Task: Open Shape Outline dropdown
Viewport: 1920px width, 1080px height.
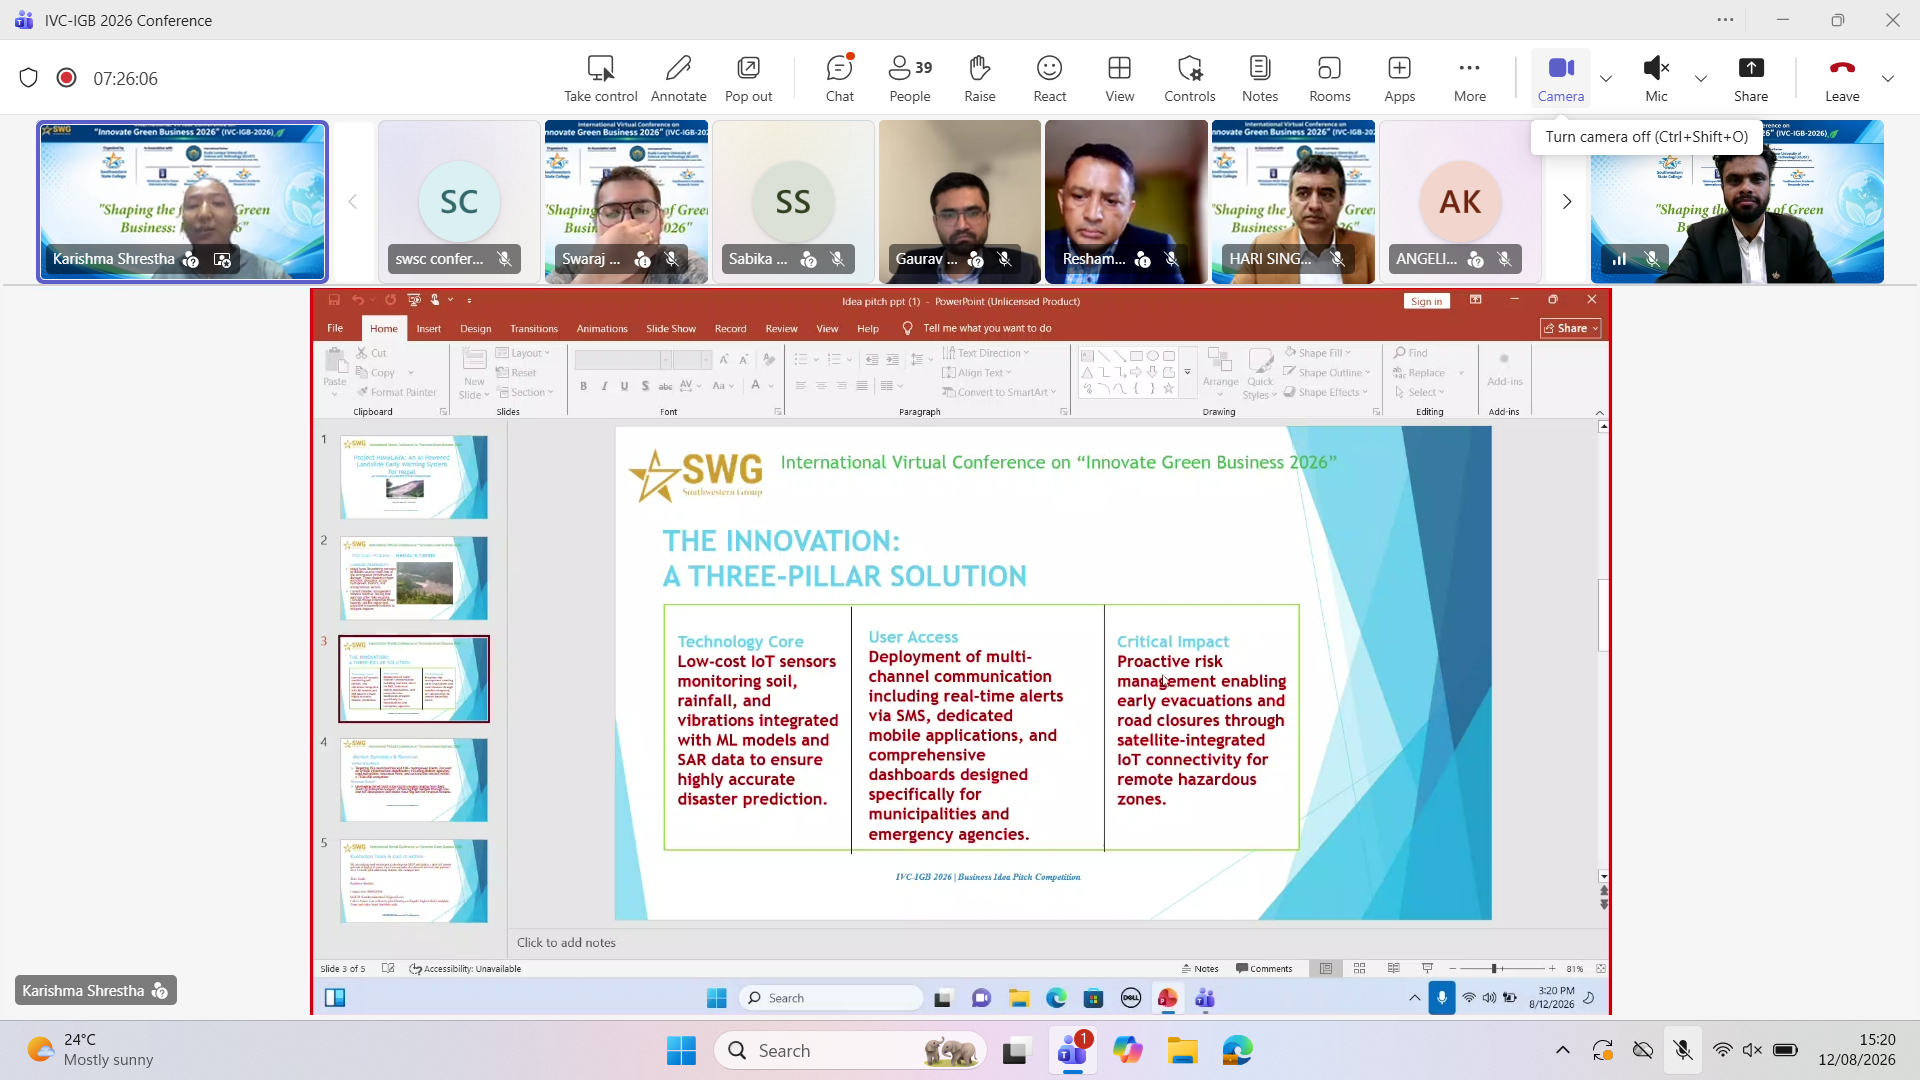Action: (x=1327, y=373)
